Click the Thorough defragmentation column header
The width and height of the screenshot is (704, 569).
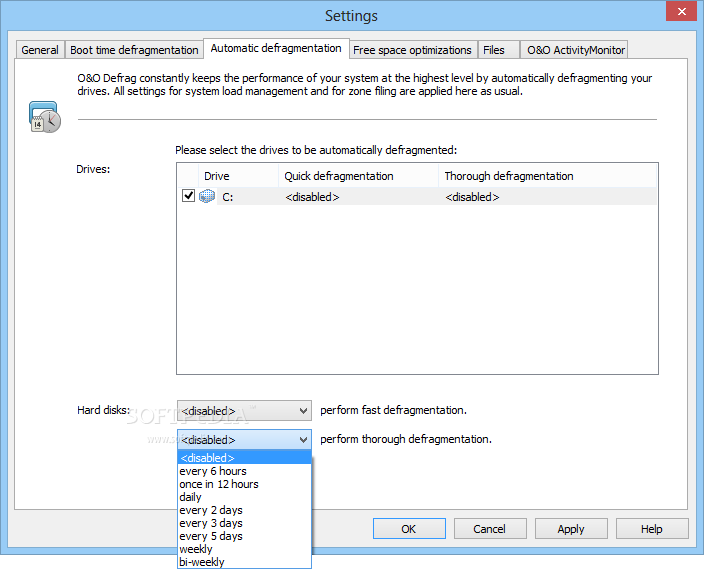(x=547, y=176)
